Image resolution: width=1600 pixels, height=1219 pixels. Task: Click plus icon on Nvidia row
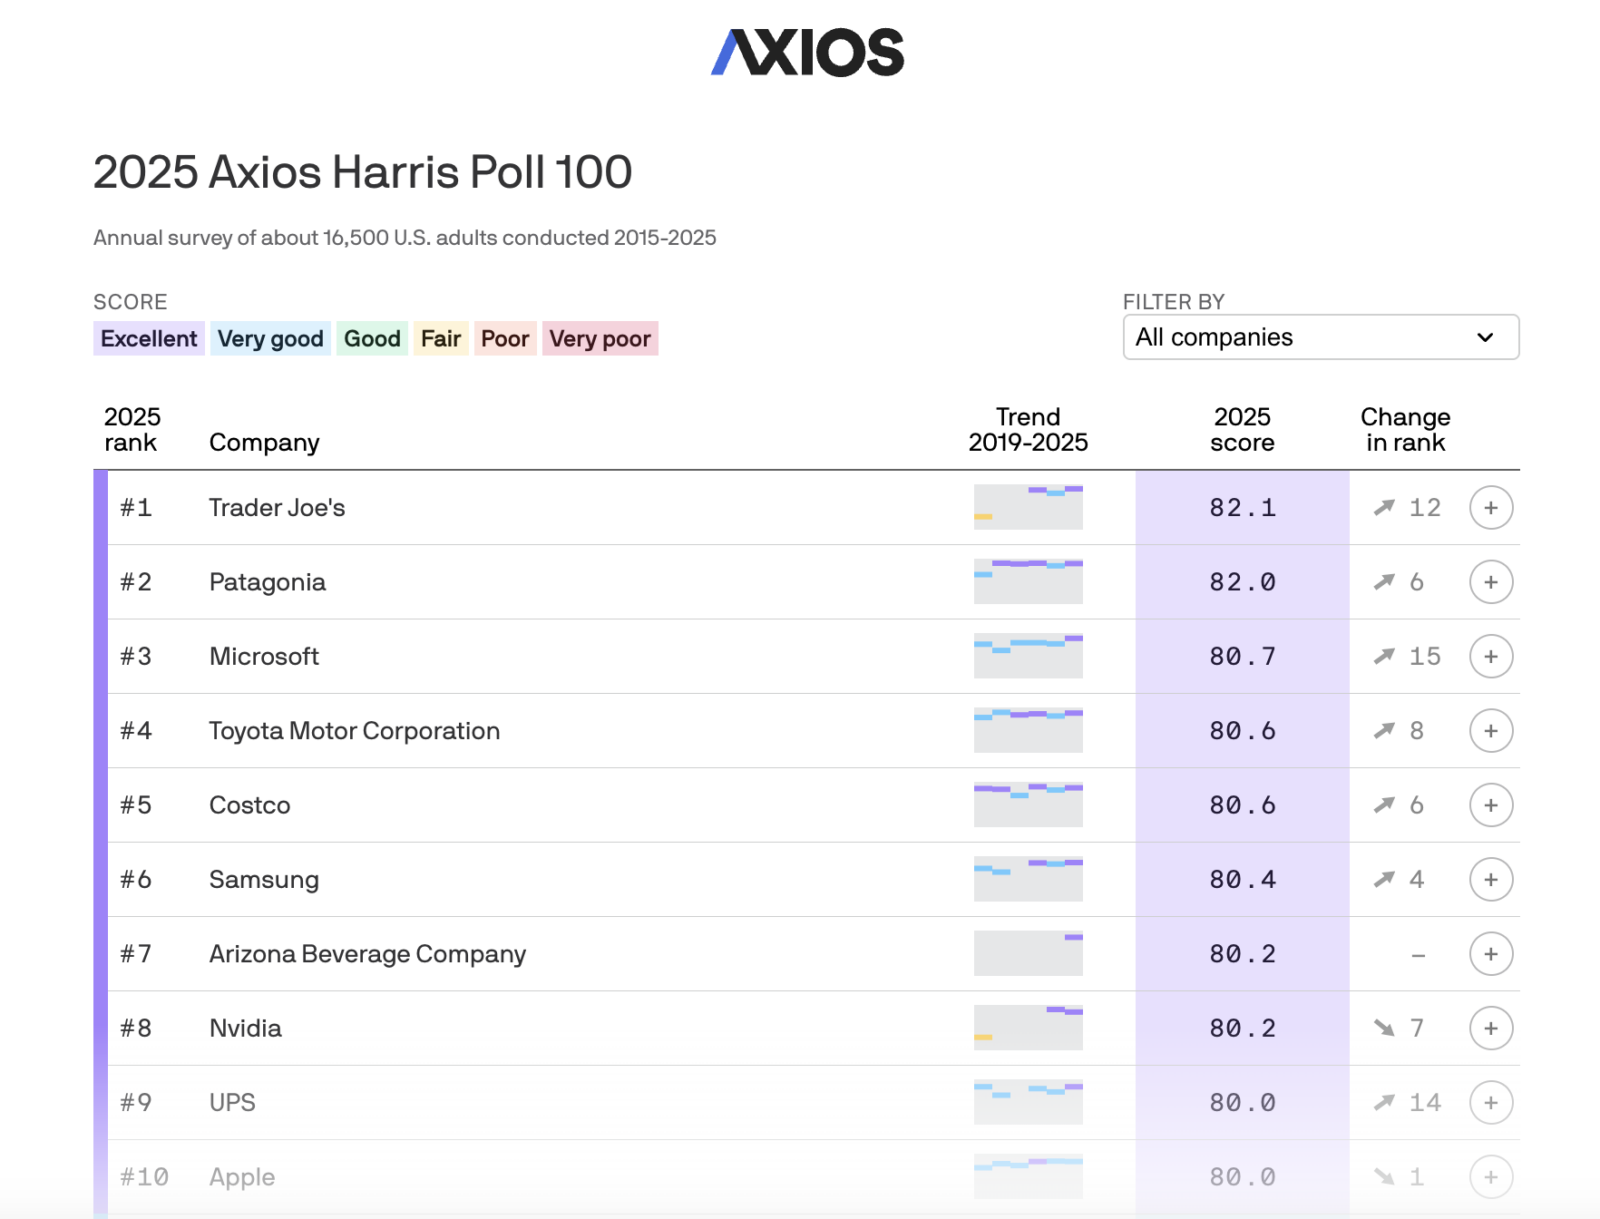pos(1490,1028)
